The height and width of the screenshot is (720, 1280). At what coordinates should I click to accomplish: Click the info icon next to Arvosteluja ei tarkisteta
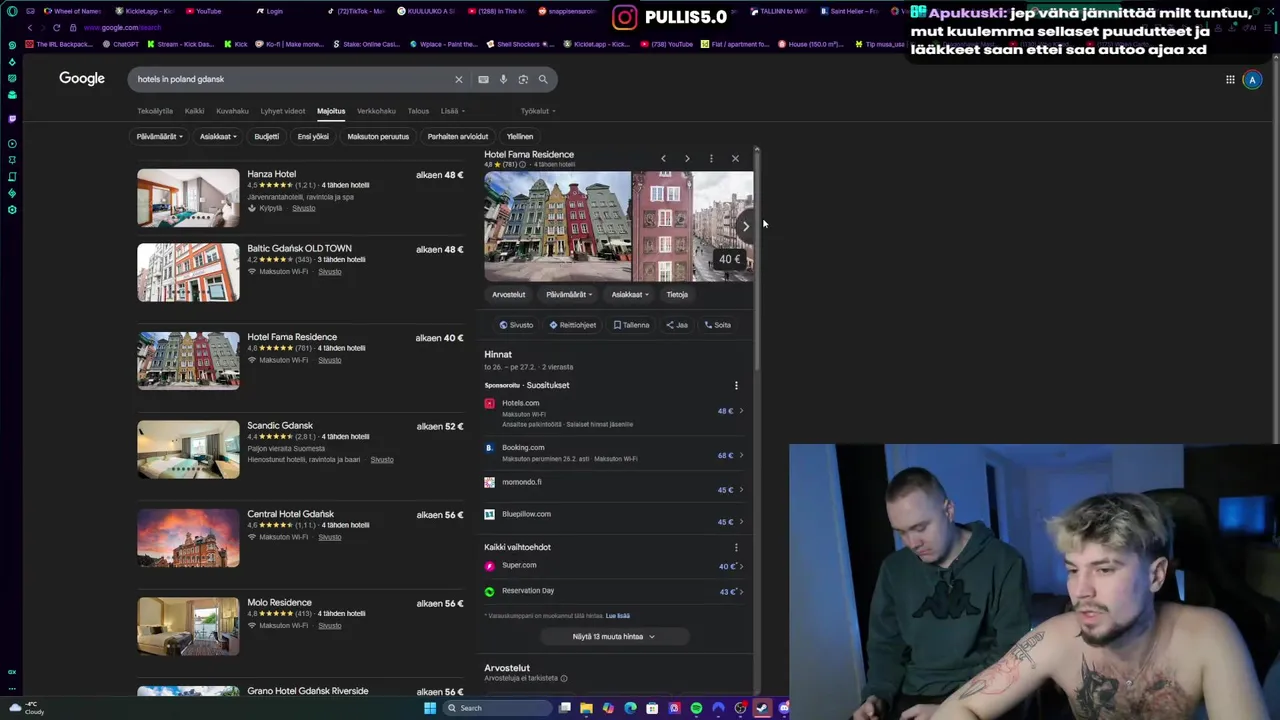(564, 678)
